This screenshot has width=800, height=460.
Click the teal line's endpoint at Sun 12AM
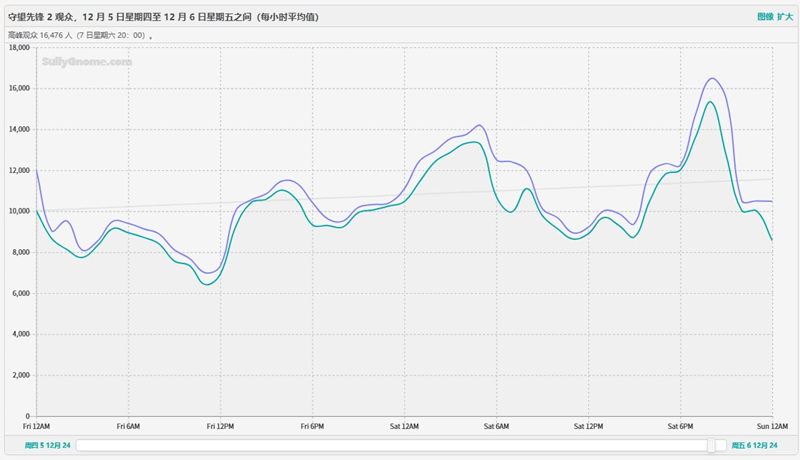point(772,240)
